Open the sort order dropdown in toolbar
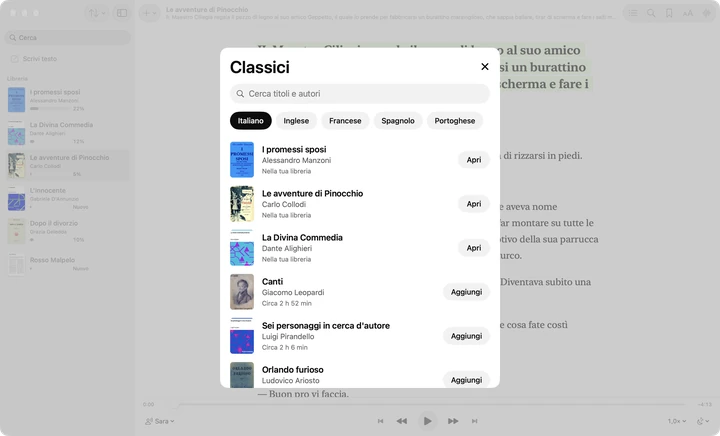 [97, 13]
